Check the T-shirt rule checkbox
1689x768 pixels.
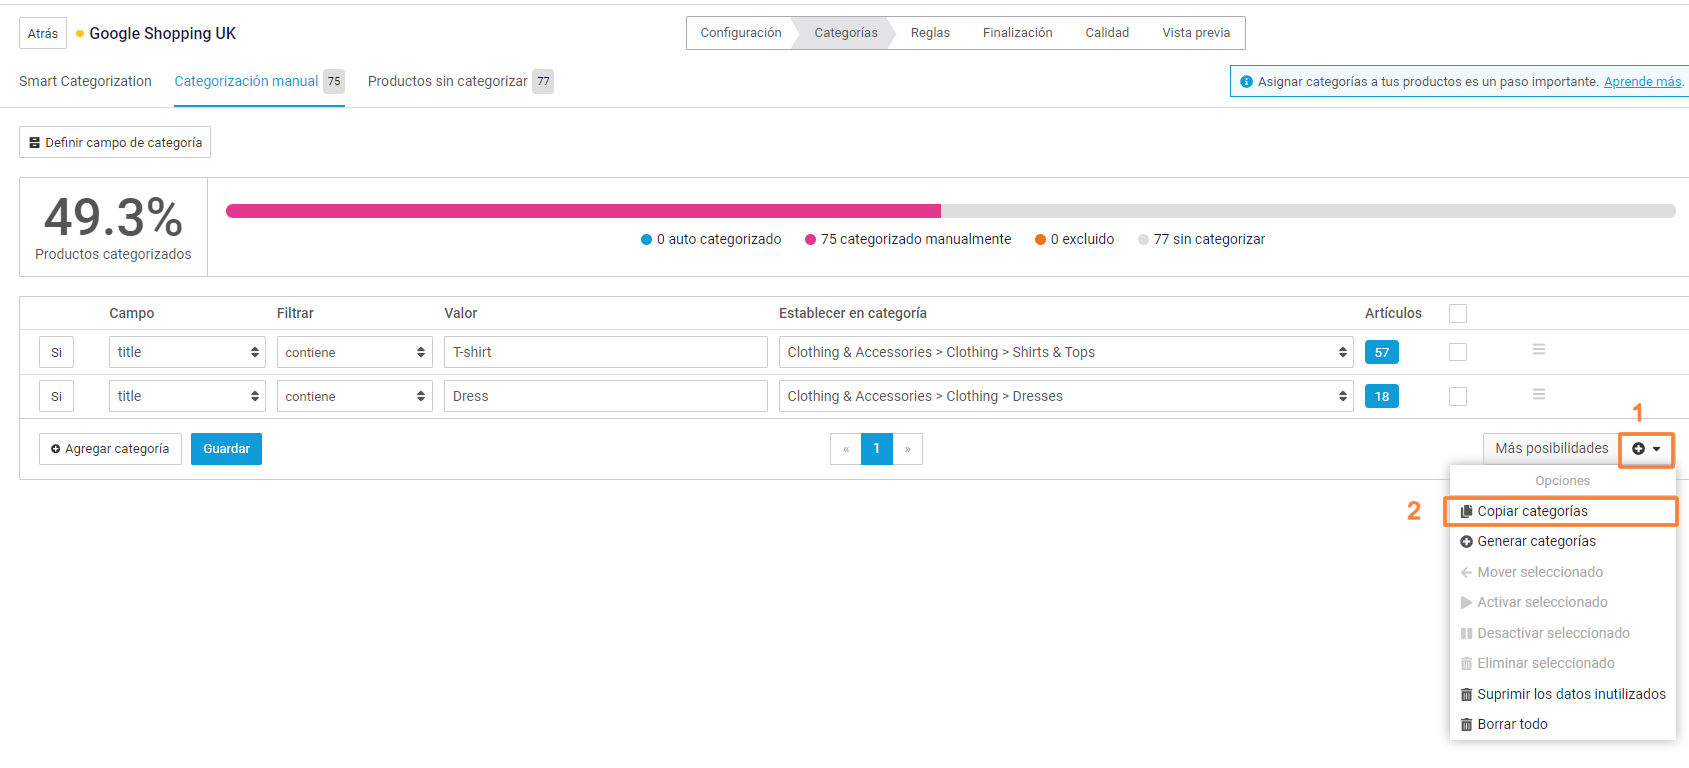click(1458, 352)
